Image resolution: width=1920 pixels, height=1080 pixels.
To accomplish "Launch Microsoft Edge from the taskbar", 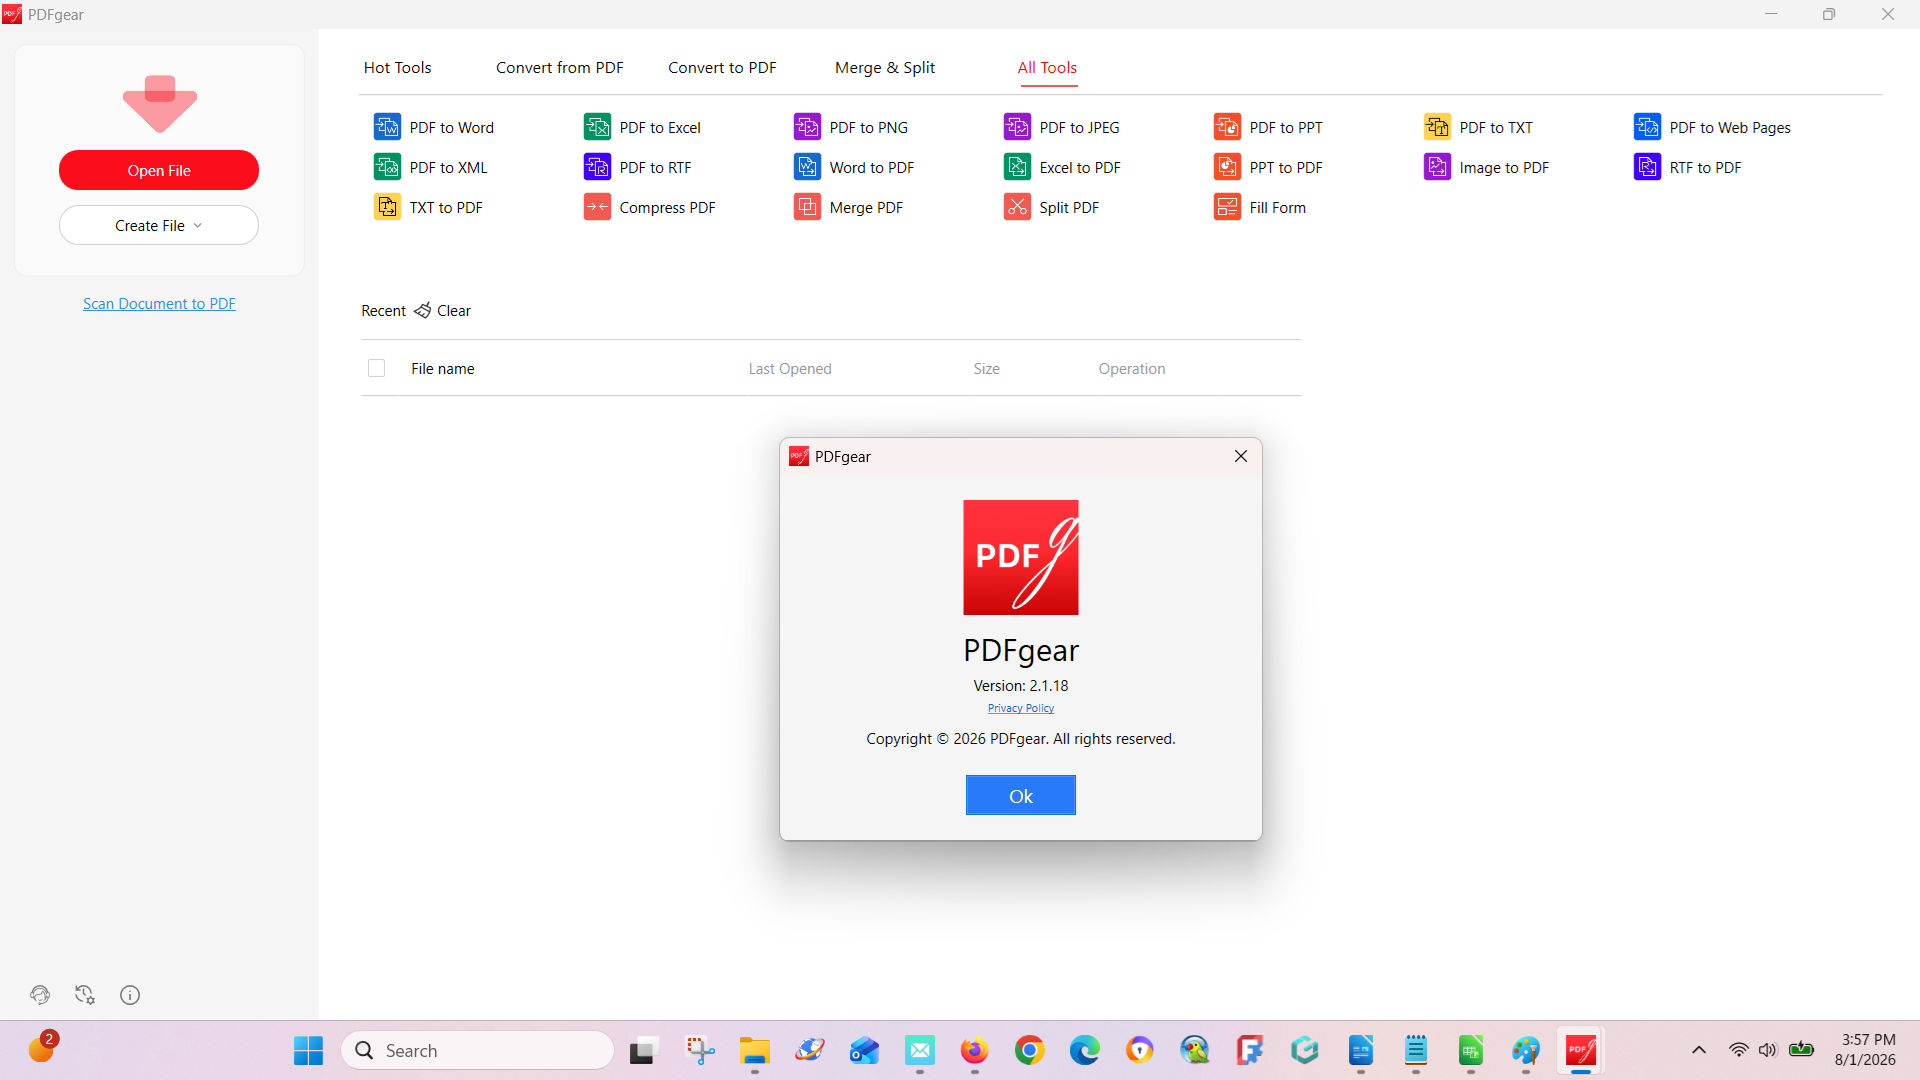I will click(1084, 1050).
